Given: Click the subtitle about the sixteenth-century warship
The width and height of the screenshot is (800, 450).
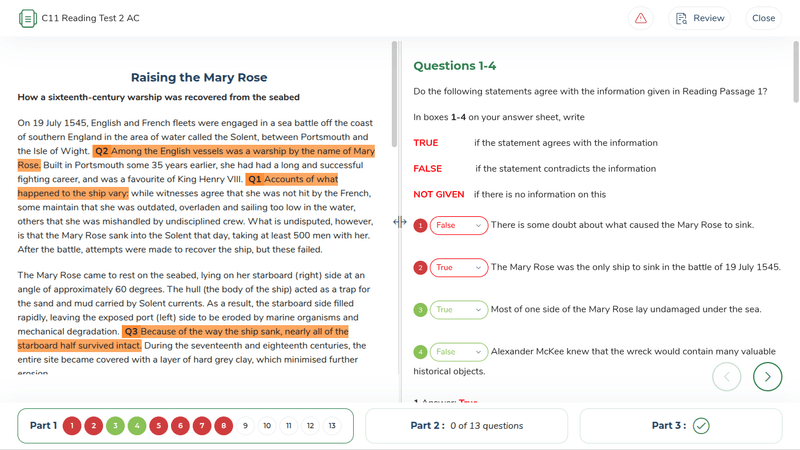Looking at the screenshot, I should pos(159,97).
